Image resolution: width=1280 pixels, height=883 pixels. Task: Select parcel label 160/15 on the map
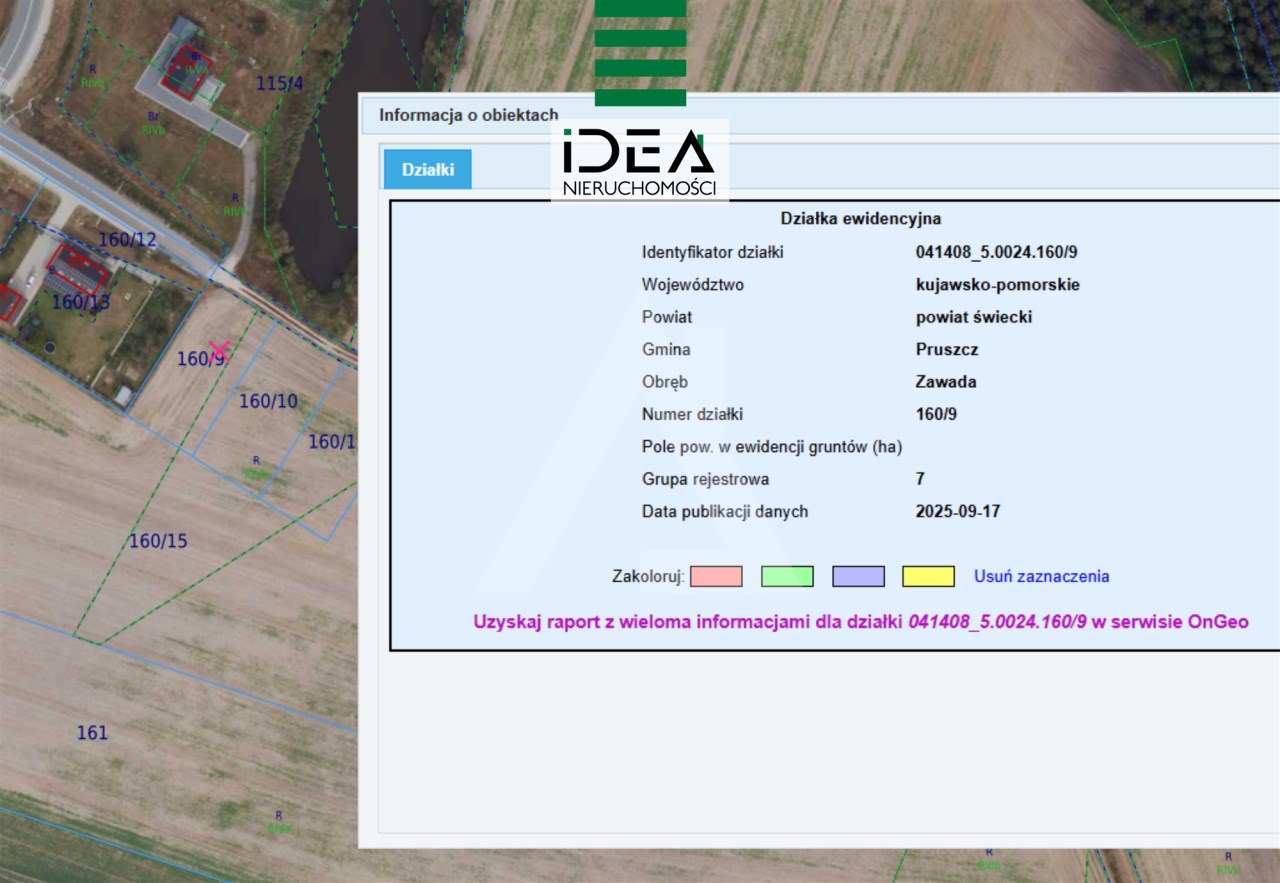coord(158,541)
